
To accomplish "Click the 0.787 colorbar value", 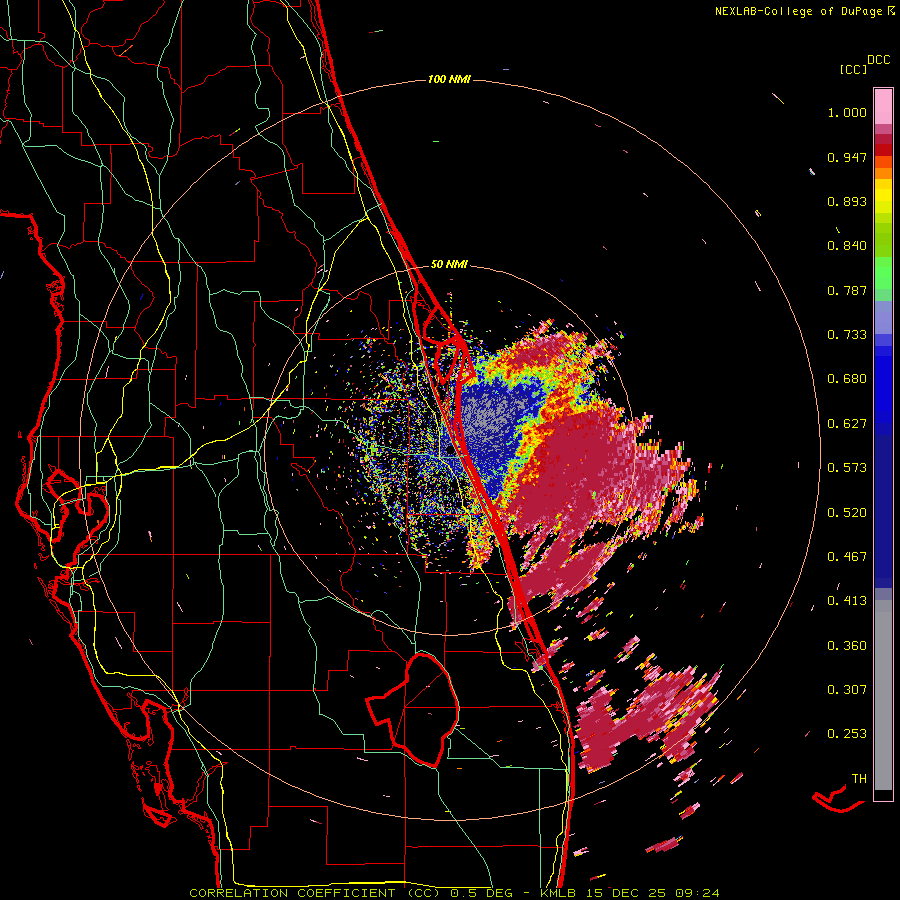I will [x=847, y=290].
